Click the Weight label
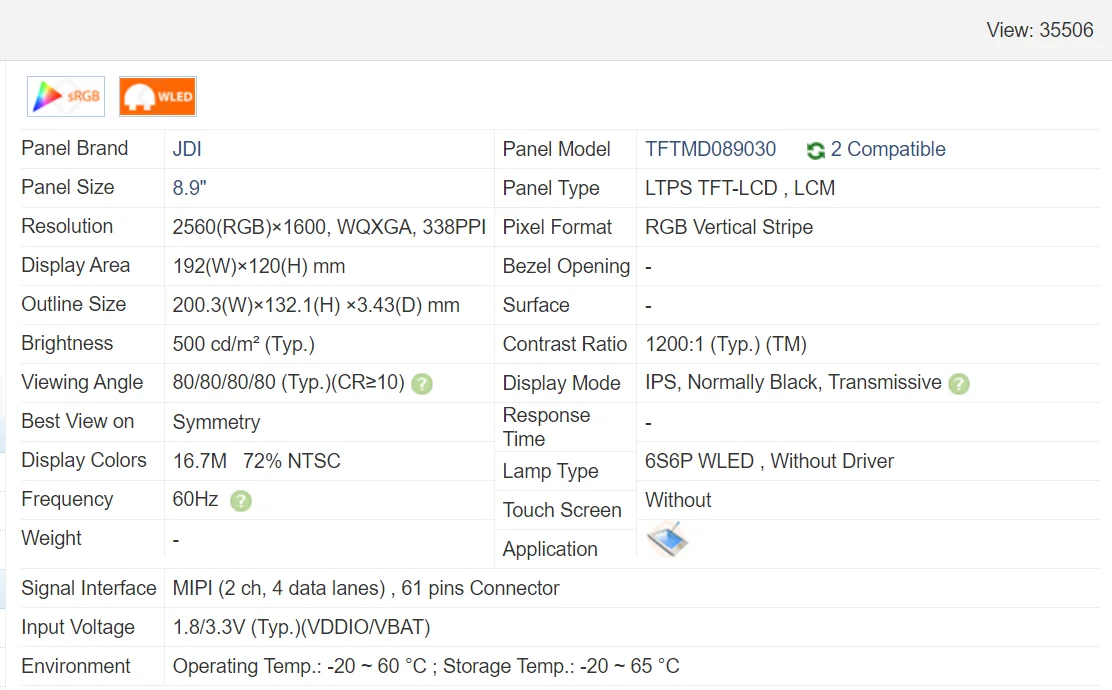Viewport: 1112px width, 690px height. [51, 538]
